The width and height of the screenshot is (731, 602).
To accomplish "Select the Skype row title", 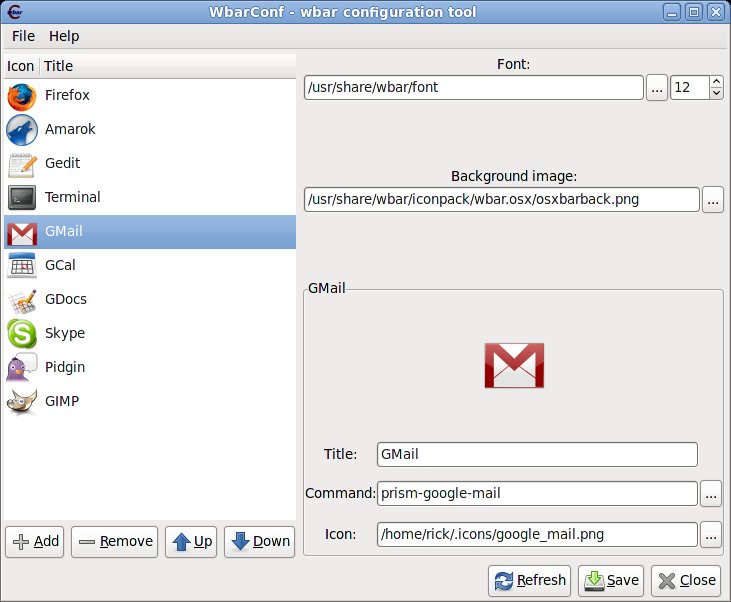I will 65,333.
